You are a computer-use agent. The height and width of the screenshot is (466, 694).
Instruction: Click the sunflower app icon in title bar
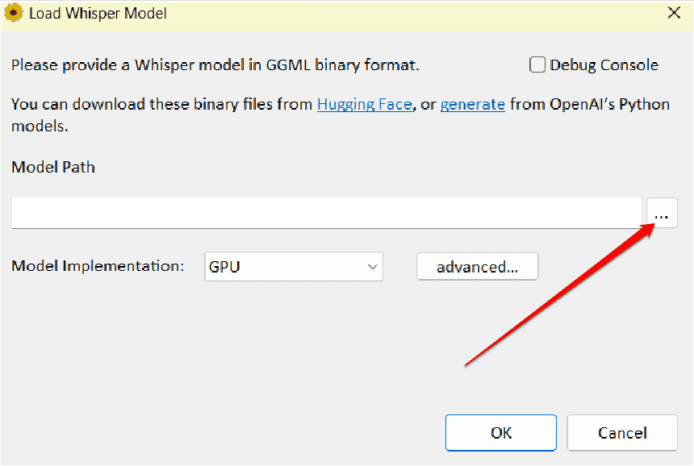pos(14,14)
